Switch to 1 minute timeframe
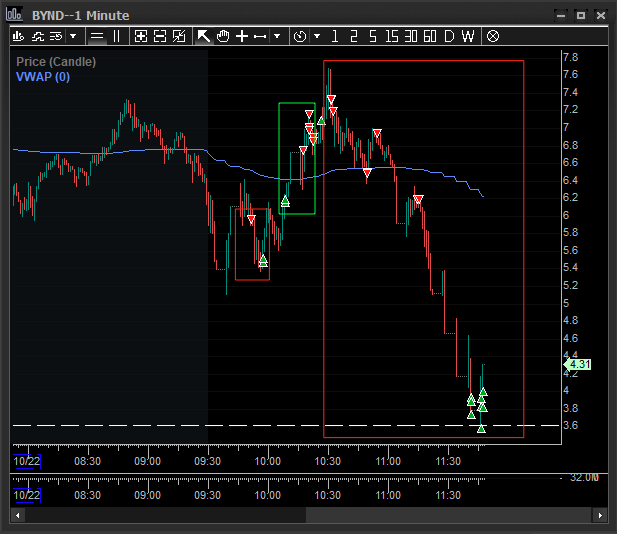 tap(334, 37)
